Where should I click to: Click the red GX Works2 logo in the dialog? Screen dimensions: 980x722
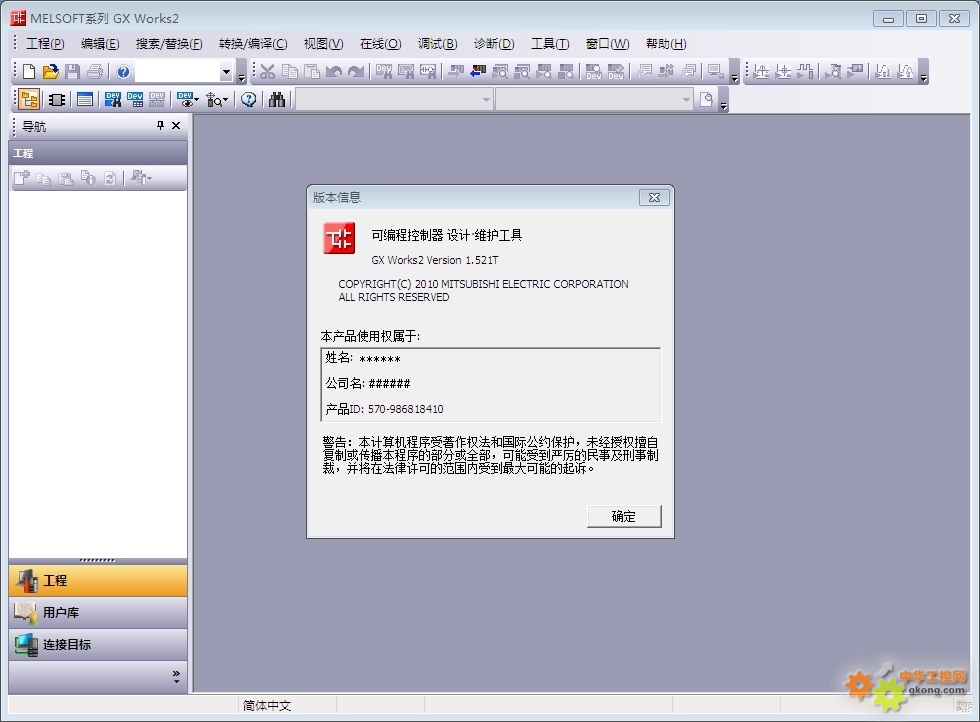click(x=339, y=238)
